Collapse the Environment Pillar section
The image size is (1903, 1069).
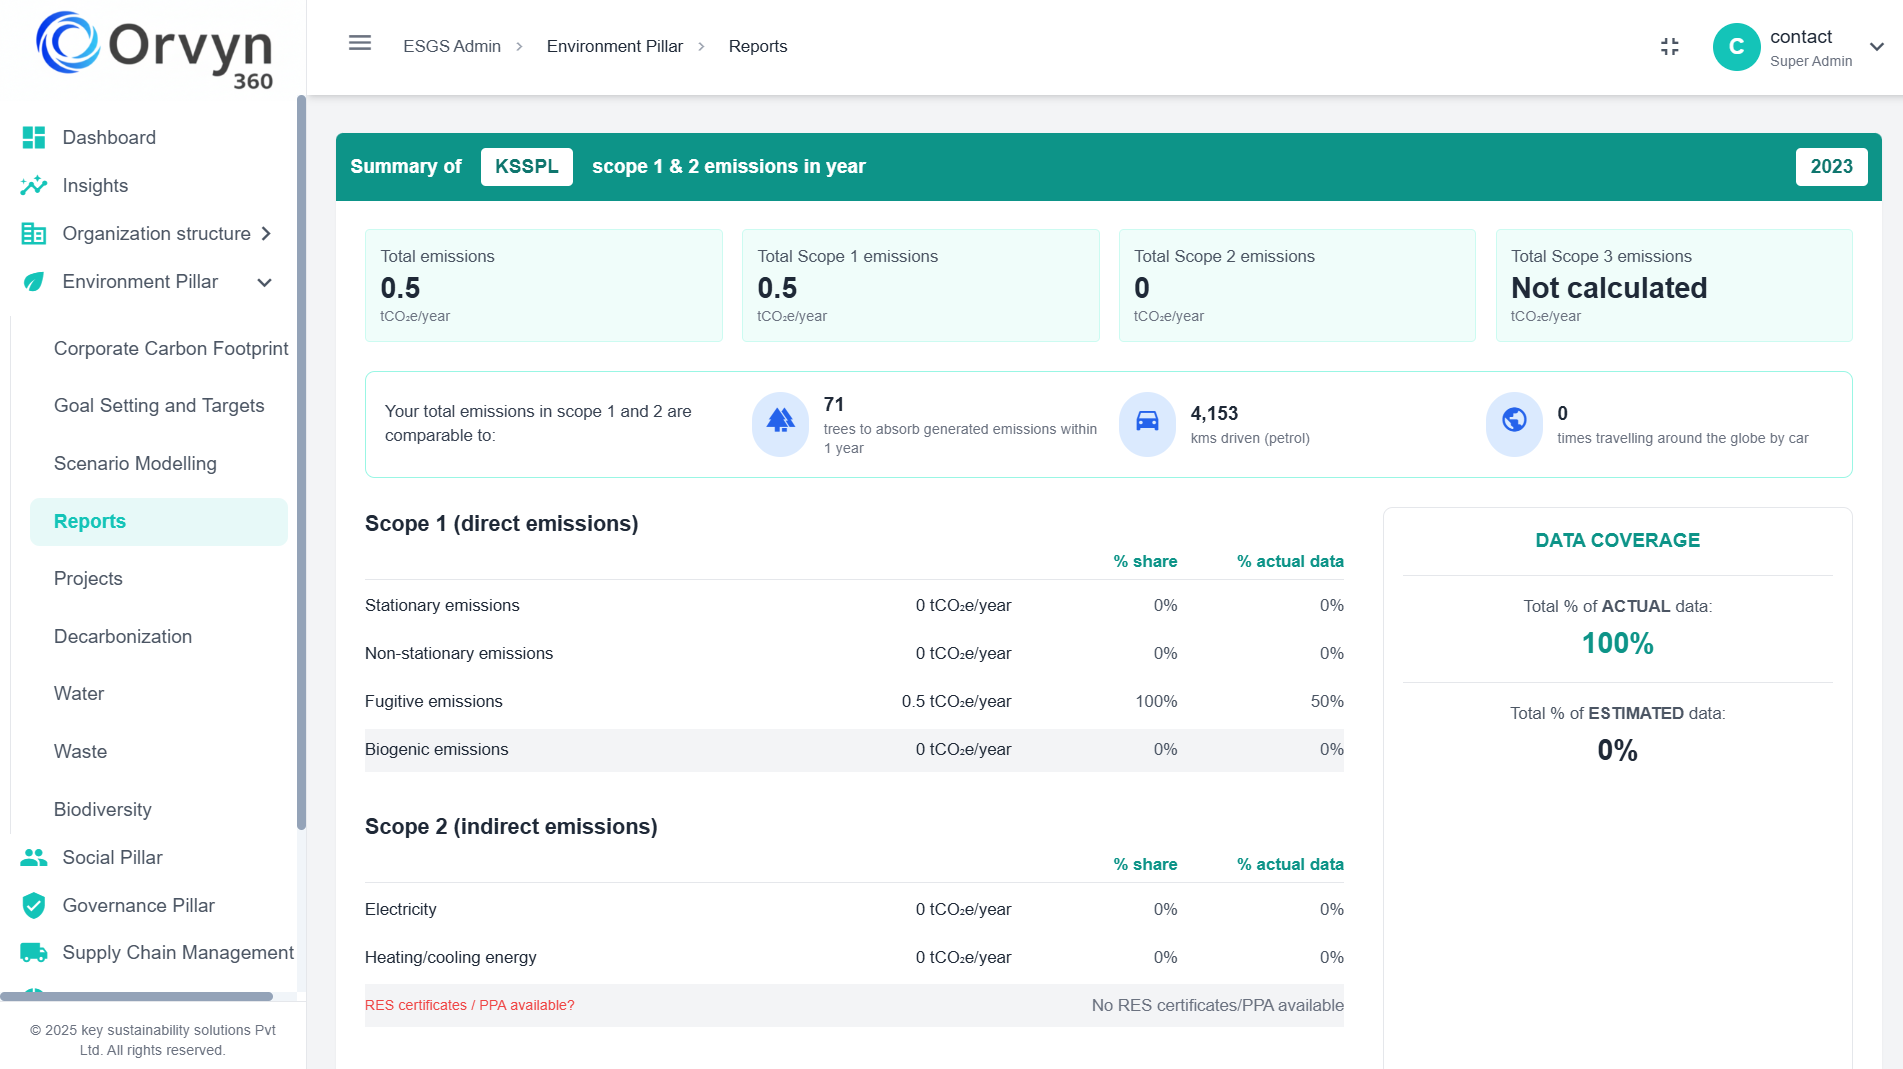point(264,282)
